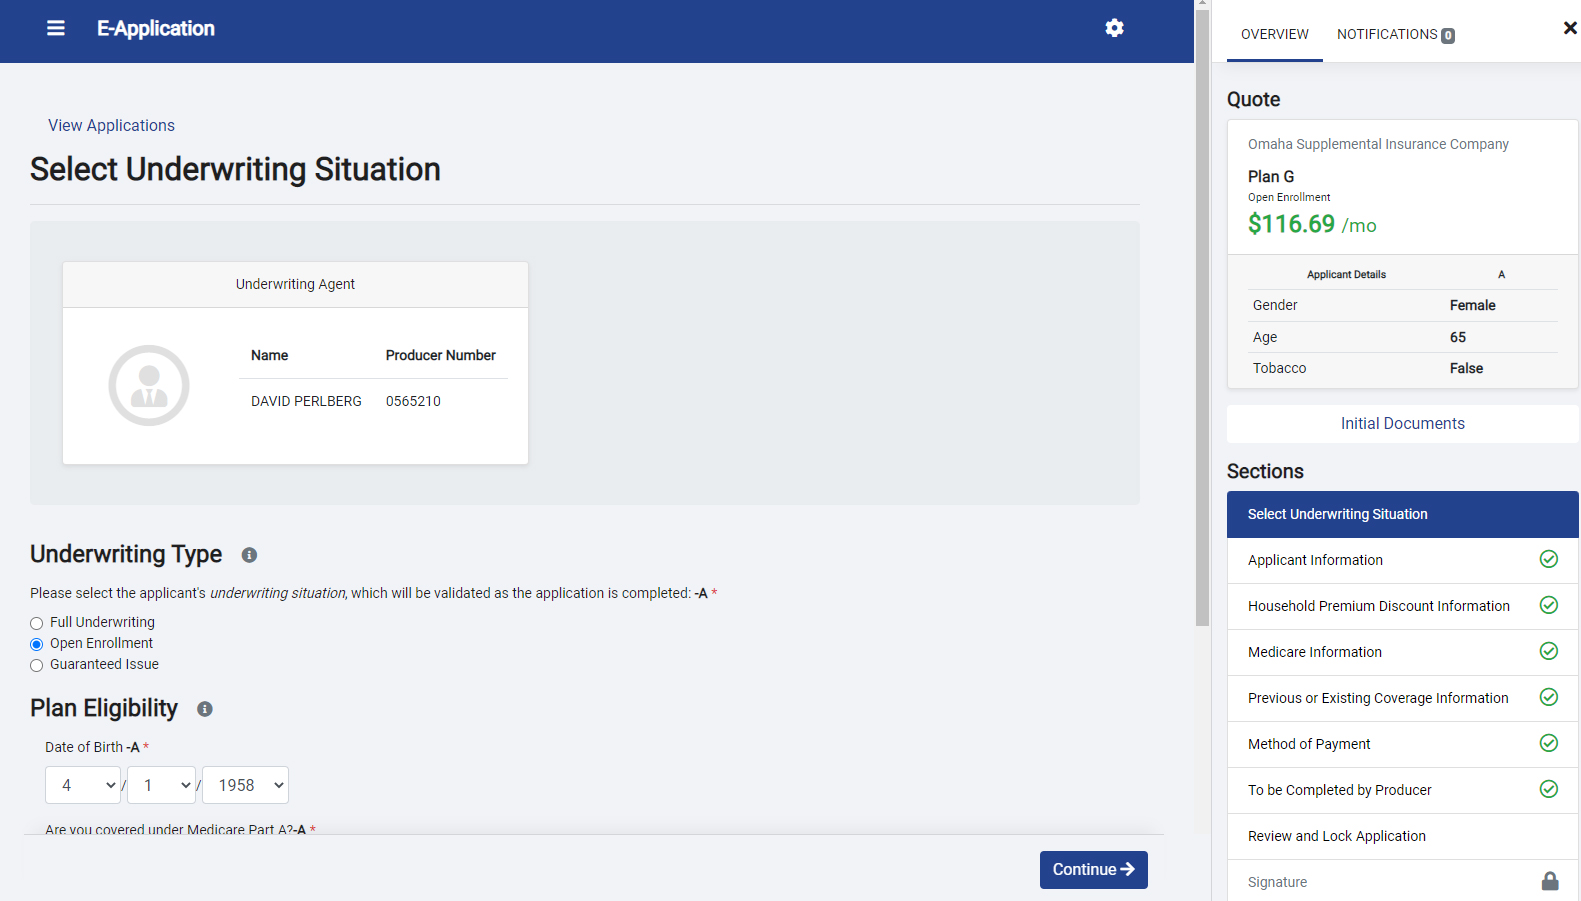Screen dimensions: 1581x901
Task: Click the underwriting agent avatar icon
Action: point(149,386)
